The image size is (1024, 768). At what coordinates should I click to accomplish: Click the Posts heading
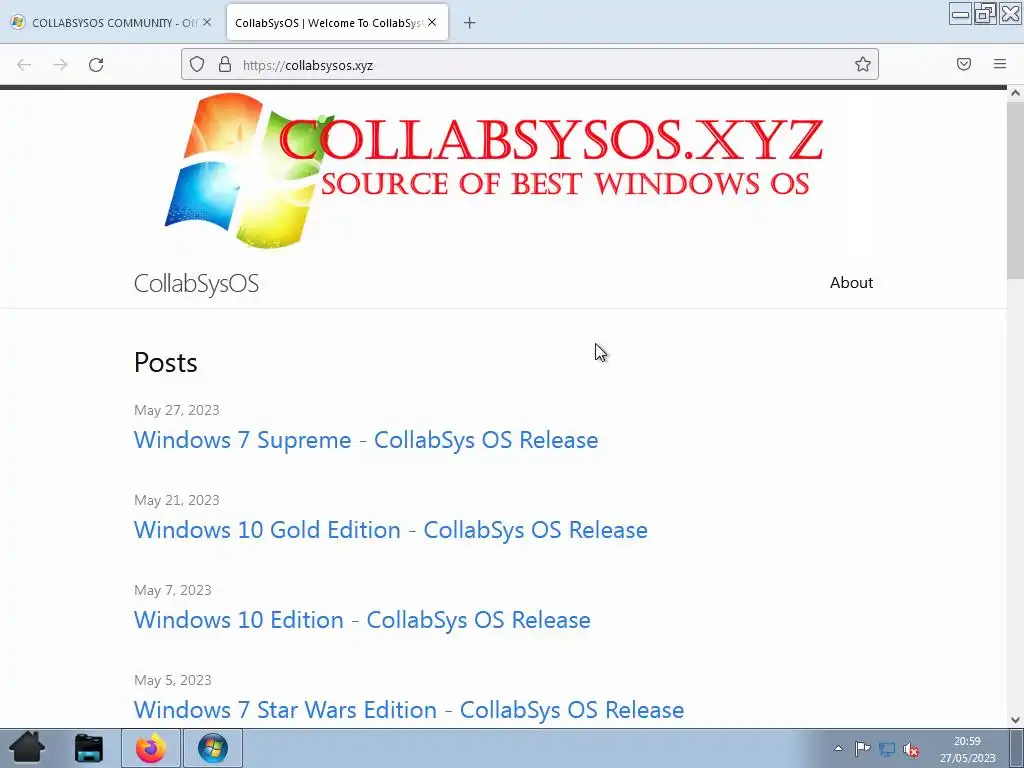tap(165, 362)
